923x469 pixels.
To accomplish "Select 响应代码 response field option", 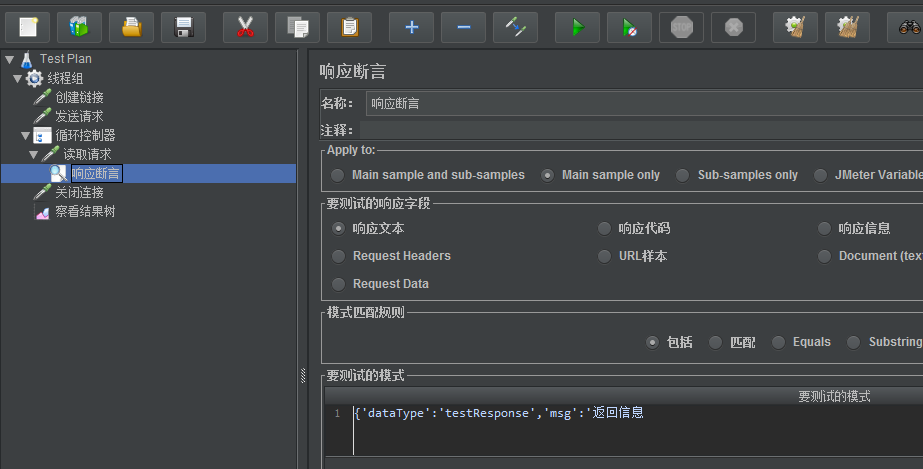I will [605, 228].
